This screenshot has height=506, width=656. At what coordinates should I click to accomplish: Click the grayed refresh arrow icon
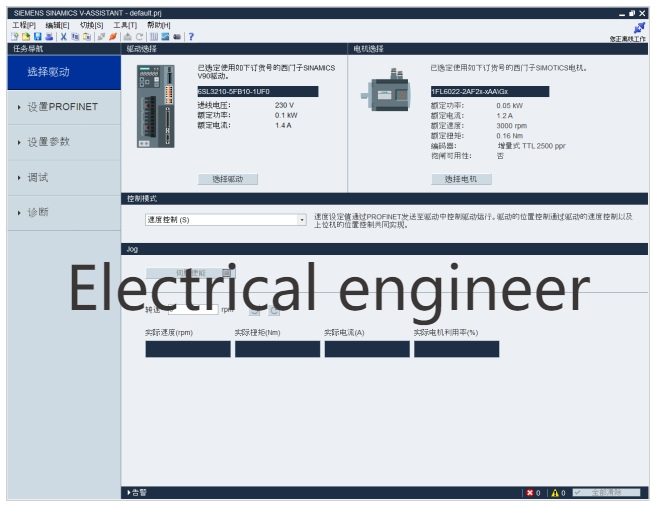tap(139, 37)
